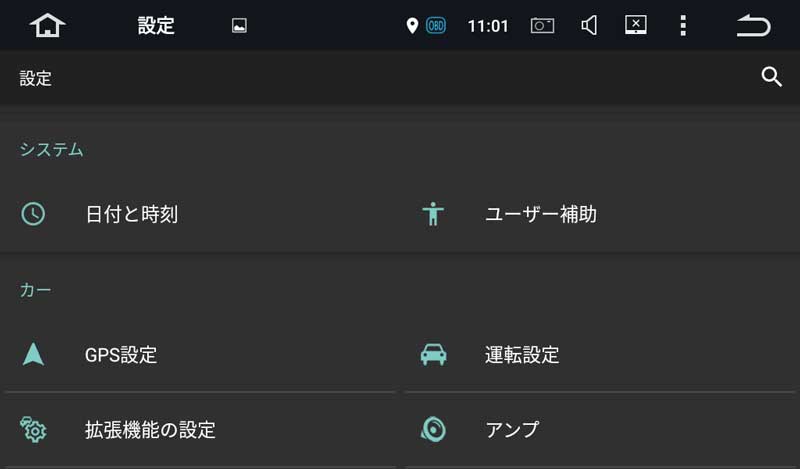
Task: Search settings with magnifier icon
Action: 771,78
